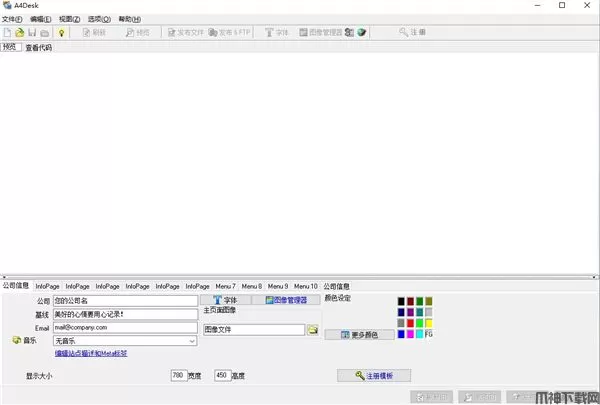600x405 pixels.
Task: Open the 编辑(E) menu
Action: [x=41, y=19]
